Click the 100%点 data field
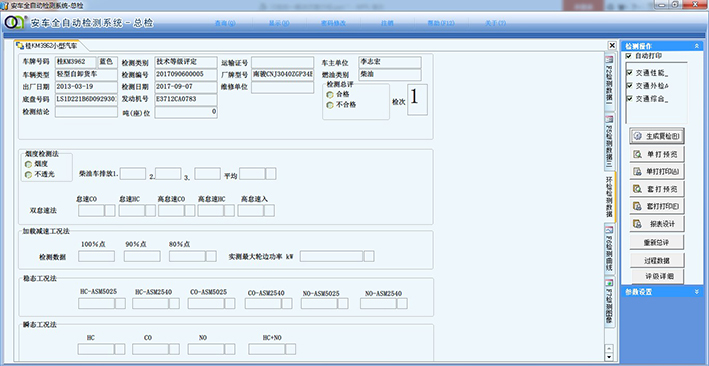Viewport: 709px width, 366px height. coord(96,256)
